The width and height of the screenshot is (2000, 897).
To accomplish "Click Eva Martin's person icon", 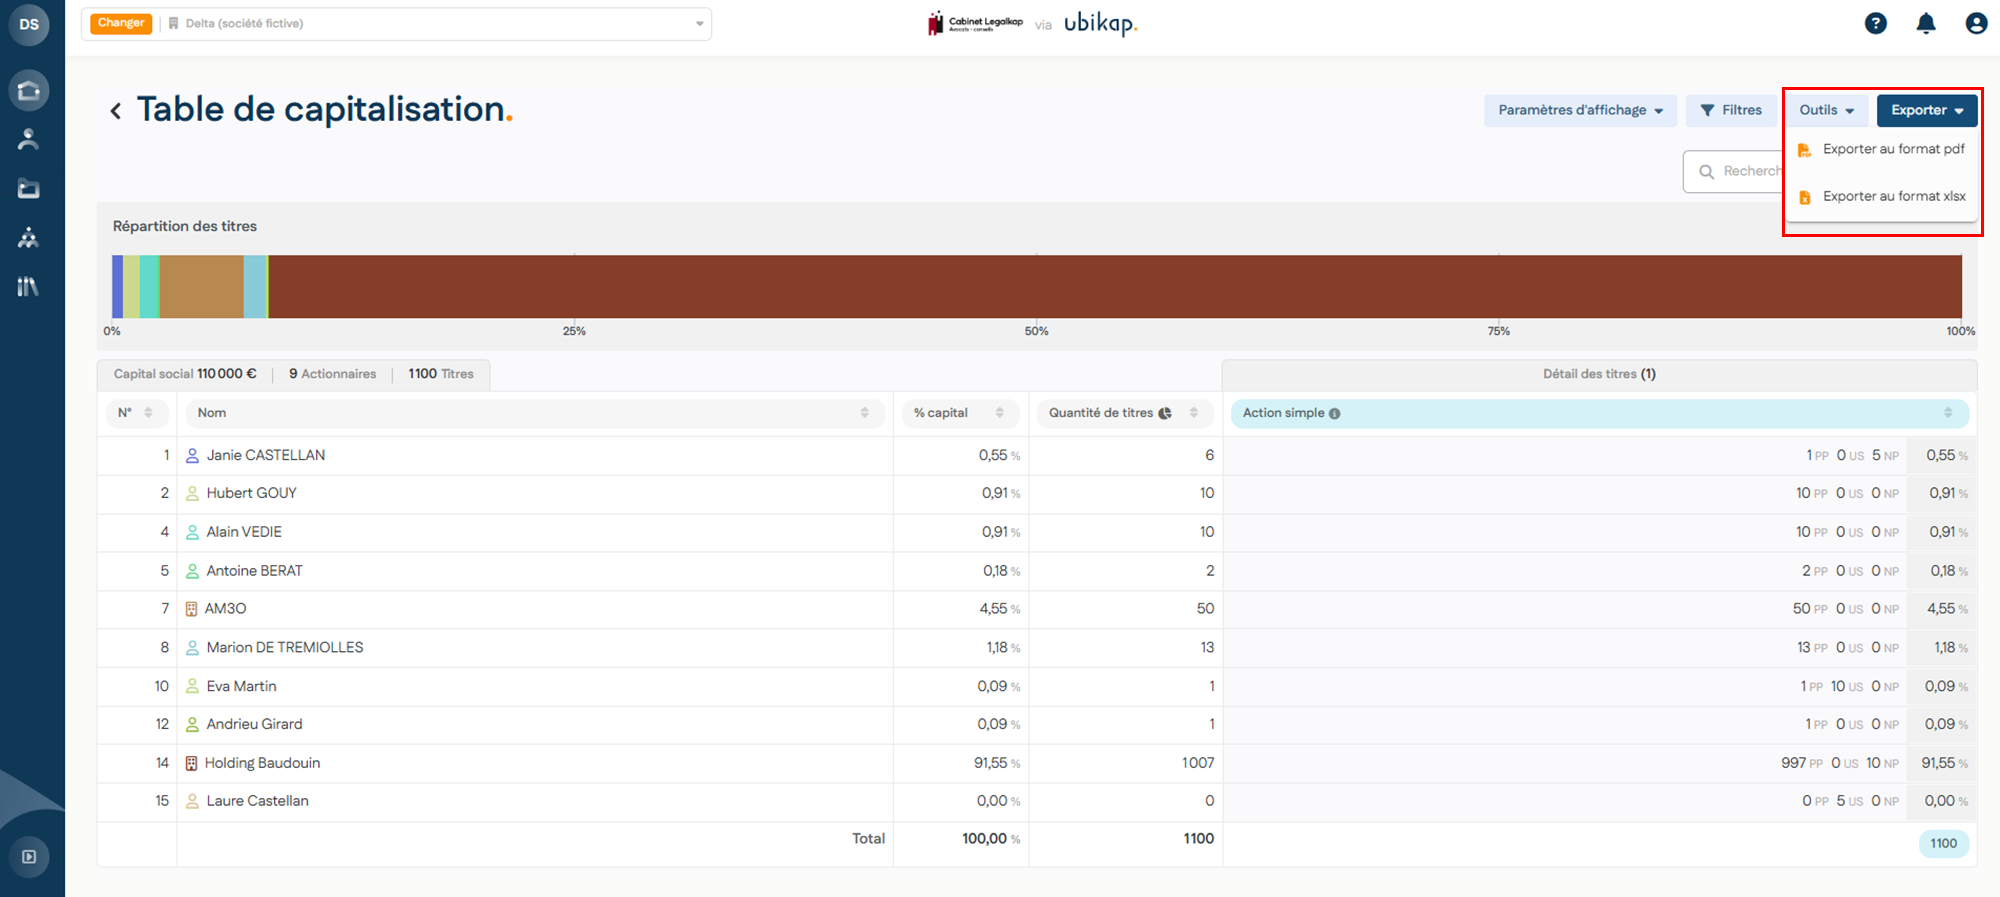I will [x=192, y=686].
